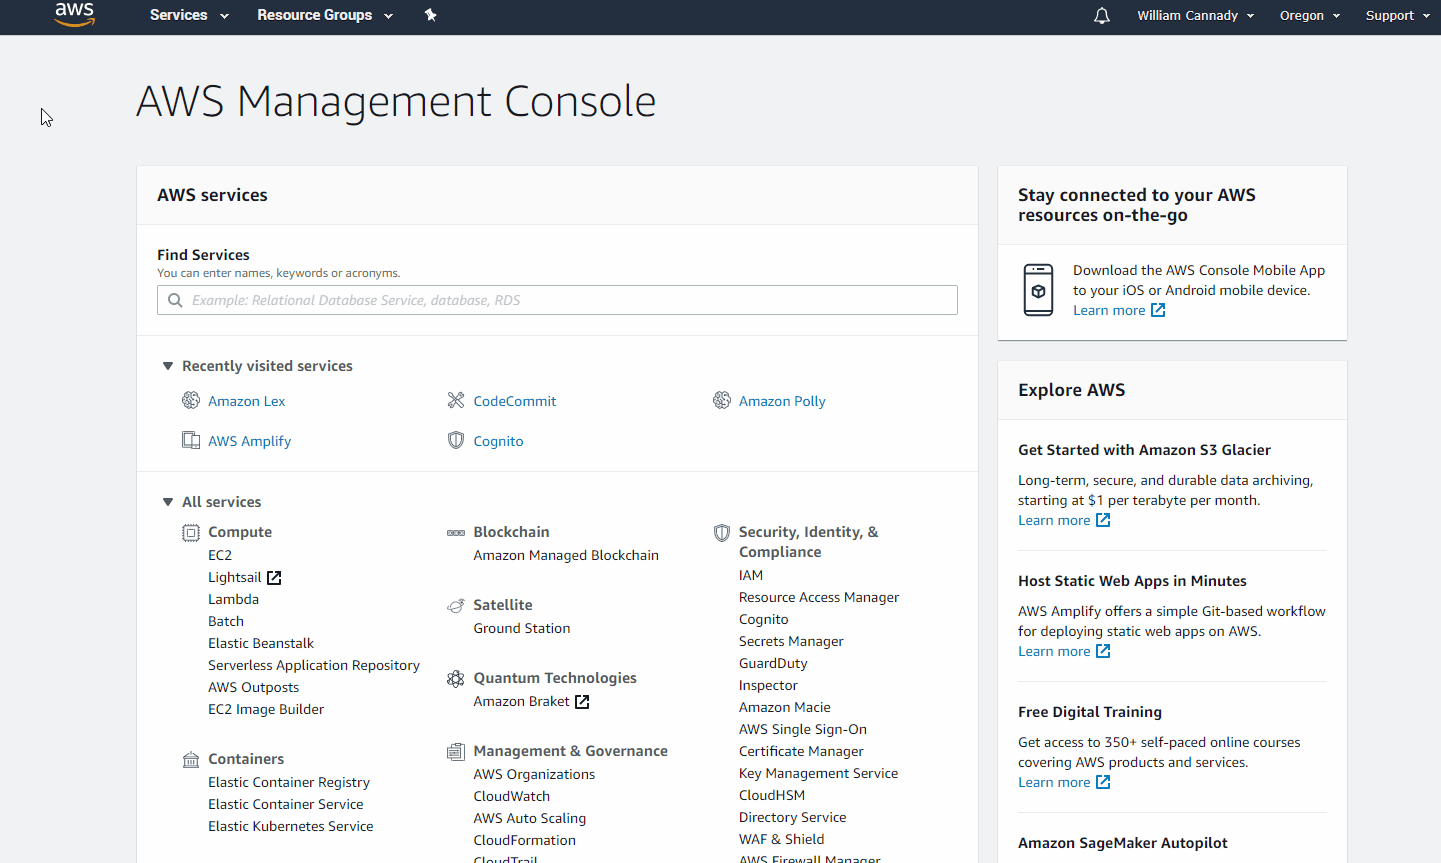Click external link icon under S3 Glacier
This screenshot has height=863, width=1441.
(1103, 521)
